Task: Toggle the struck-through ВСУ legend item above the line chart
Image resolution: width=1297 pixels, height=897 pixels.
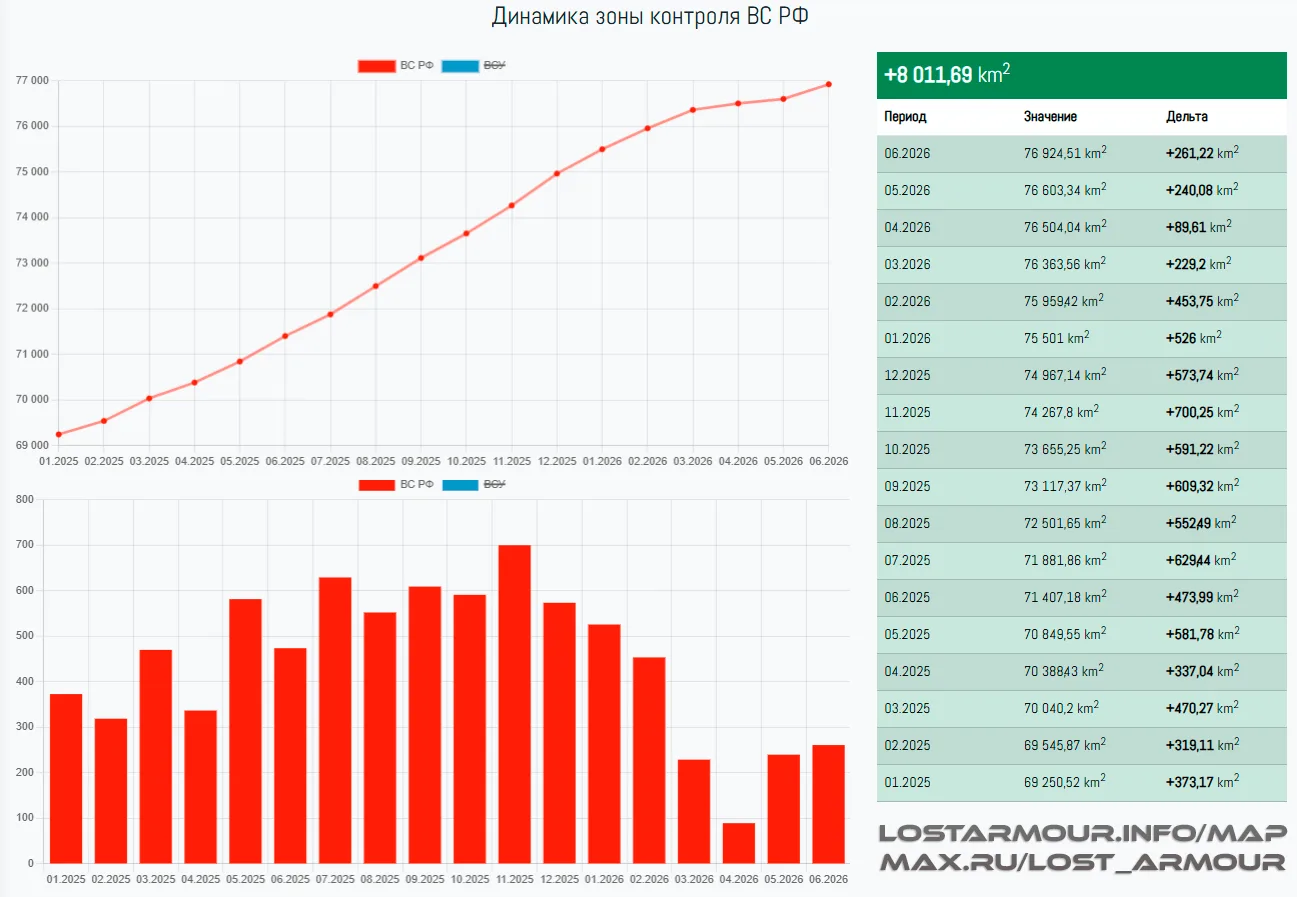Action: [x=474, y=66]
